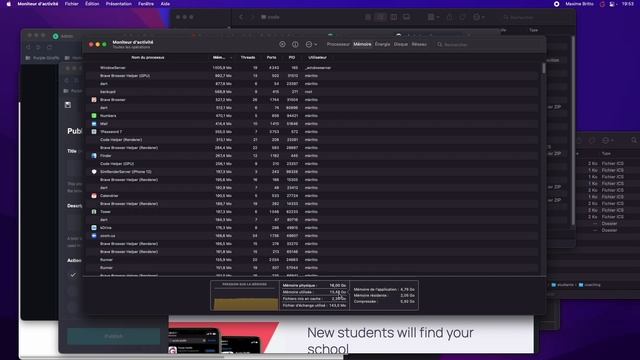Sort by the Nom du processus column
640x360 pixels.
tap(148, 58)
